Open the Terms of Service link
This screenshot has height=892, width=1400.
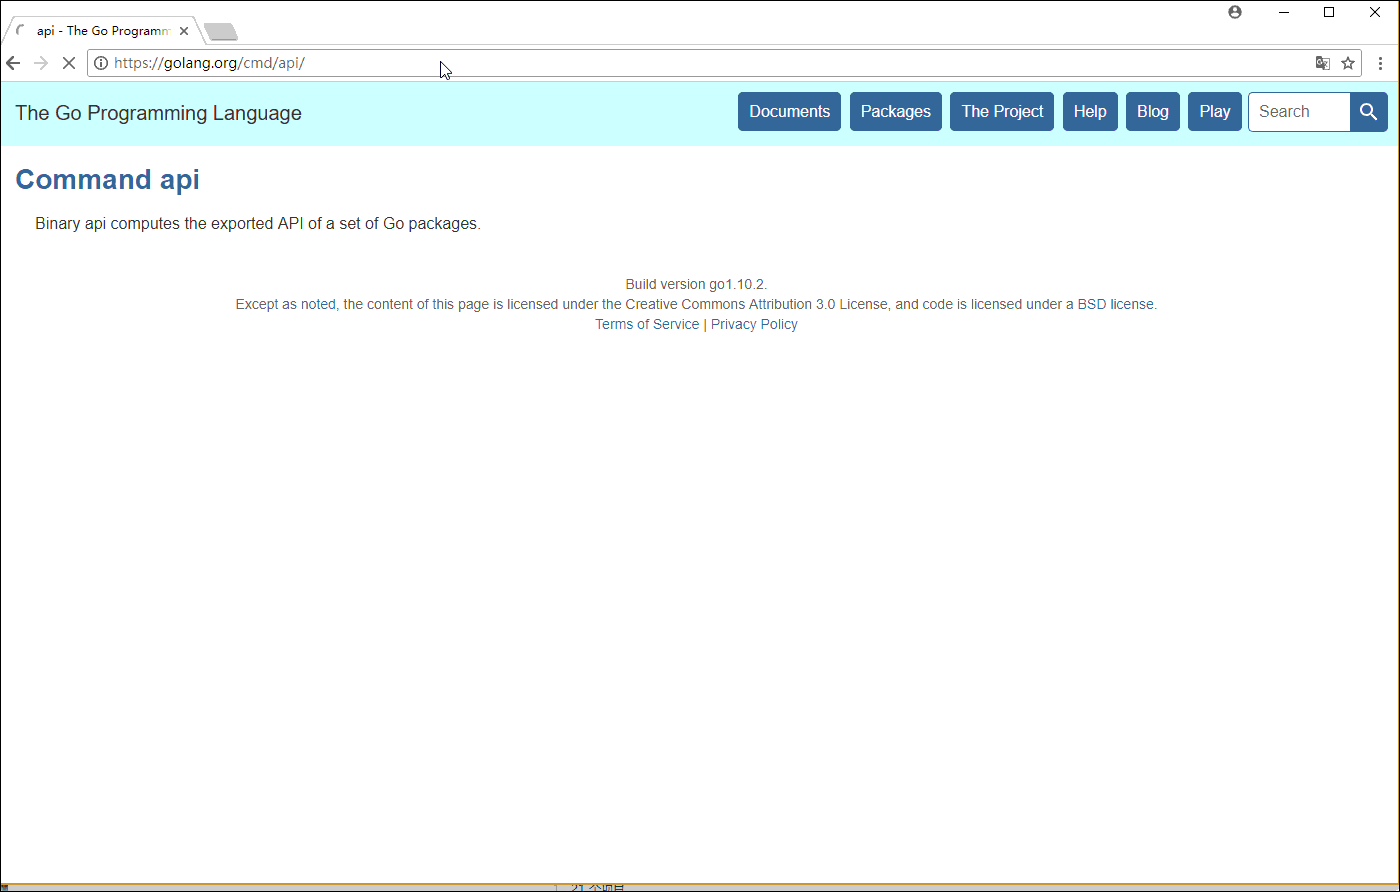tap(647, 324)
